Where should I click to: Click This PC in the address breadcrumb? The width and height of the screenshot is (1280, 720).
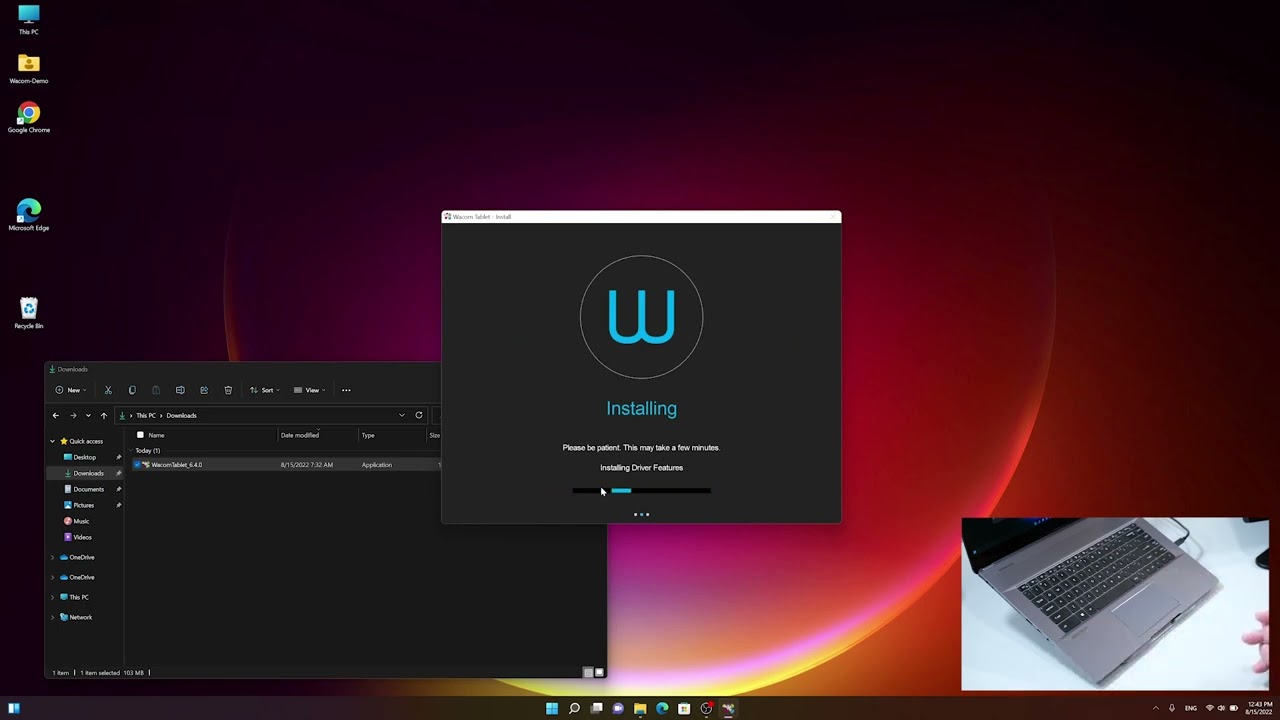click(x=146, y=415)
